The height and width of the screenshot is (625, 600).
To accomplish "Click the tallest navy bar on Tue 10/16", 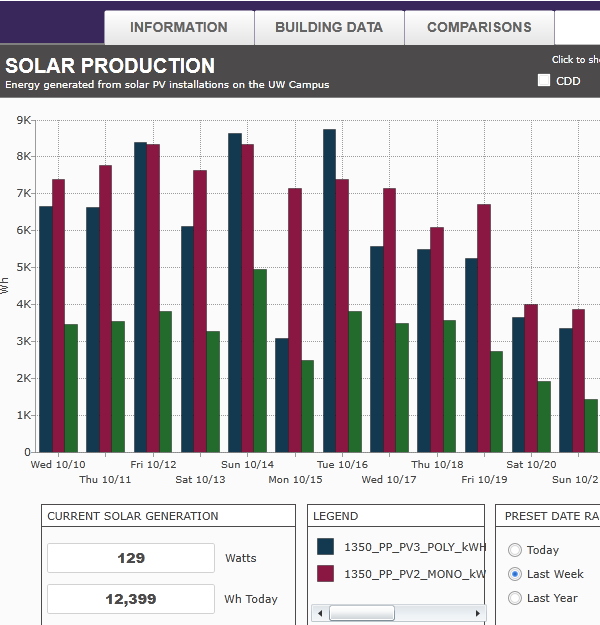I will tap(329, 290).
